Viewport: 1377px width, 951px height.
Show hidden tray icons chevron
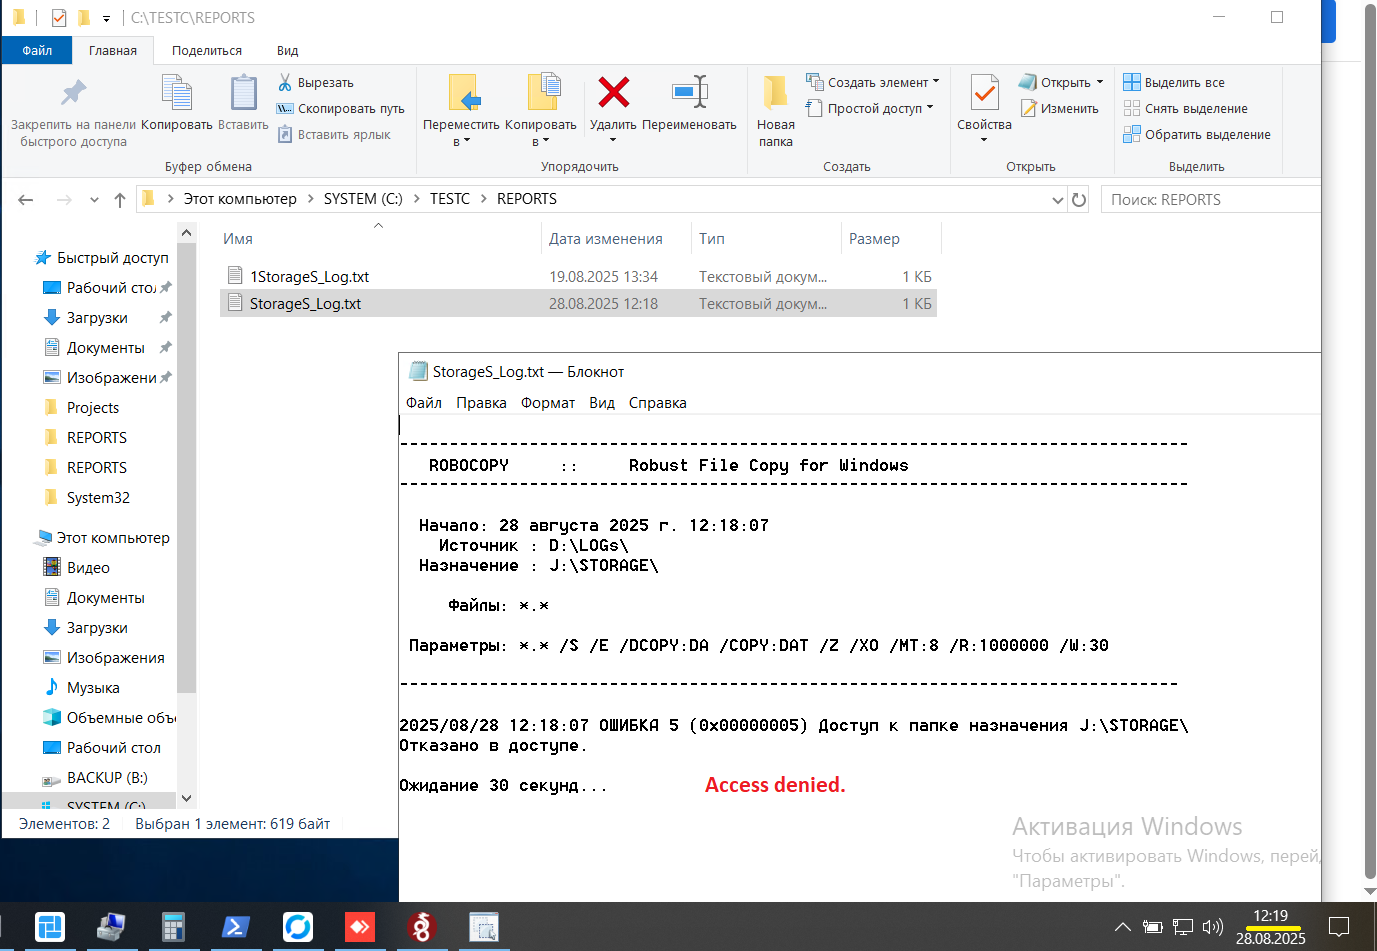(1122, 927)
